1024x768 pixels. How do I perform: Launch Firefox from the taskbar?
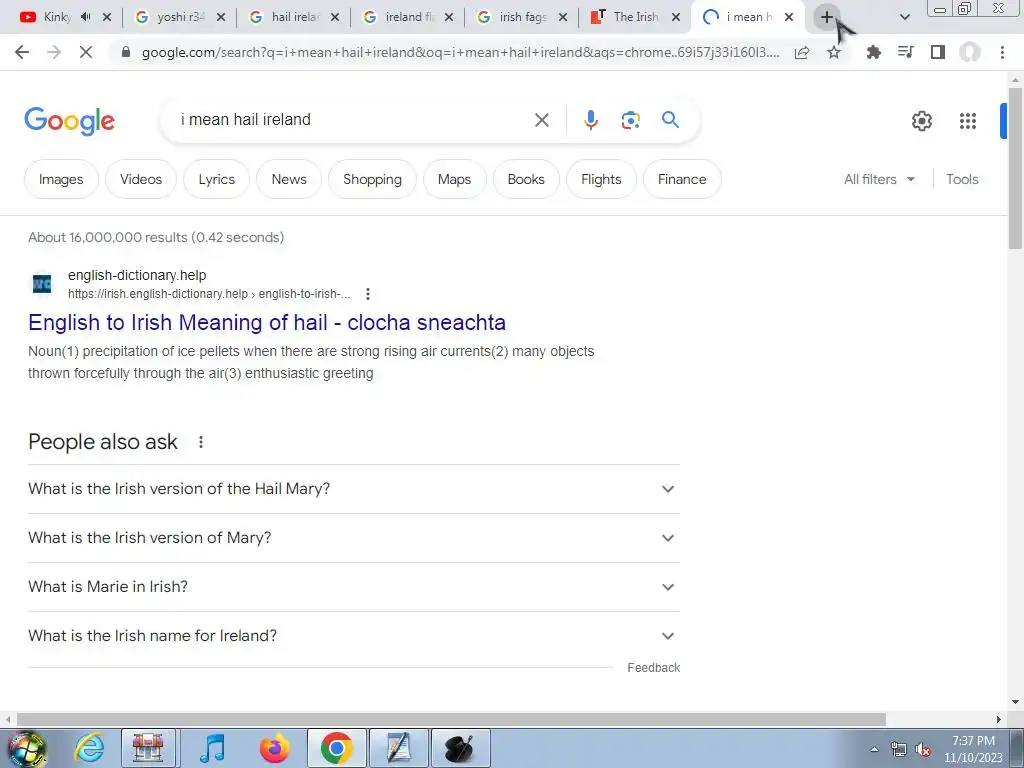point(274,748)
